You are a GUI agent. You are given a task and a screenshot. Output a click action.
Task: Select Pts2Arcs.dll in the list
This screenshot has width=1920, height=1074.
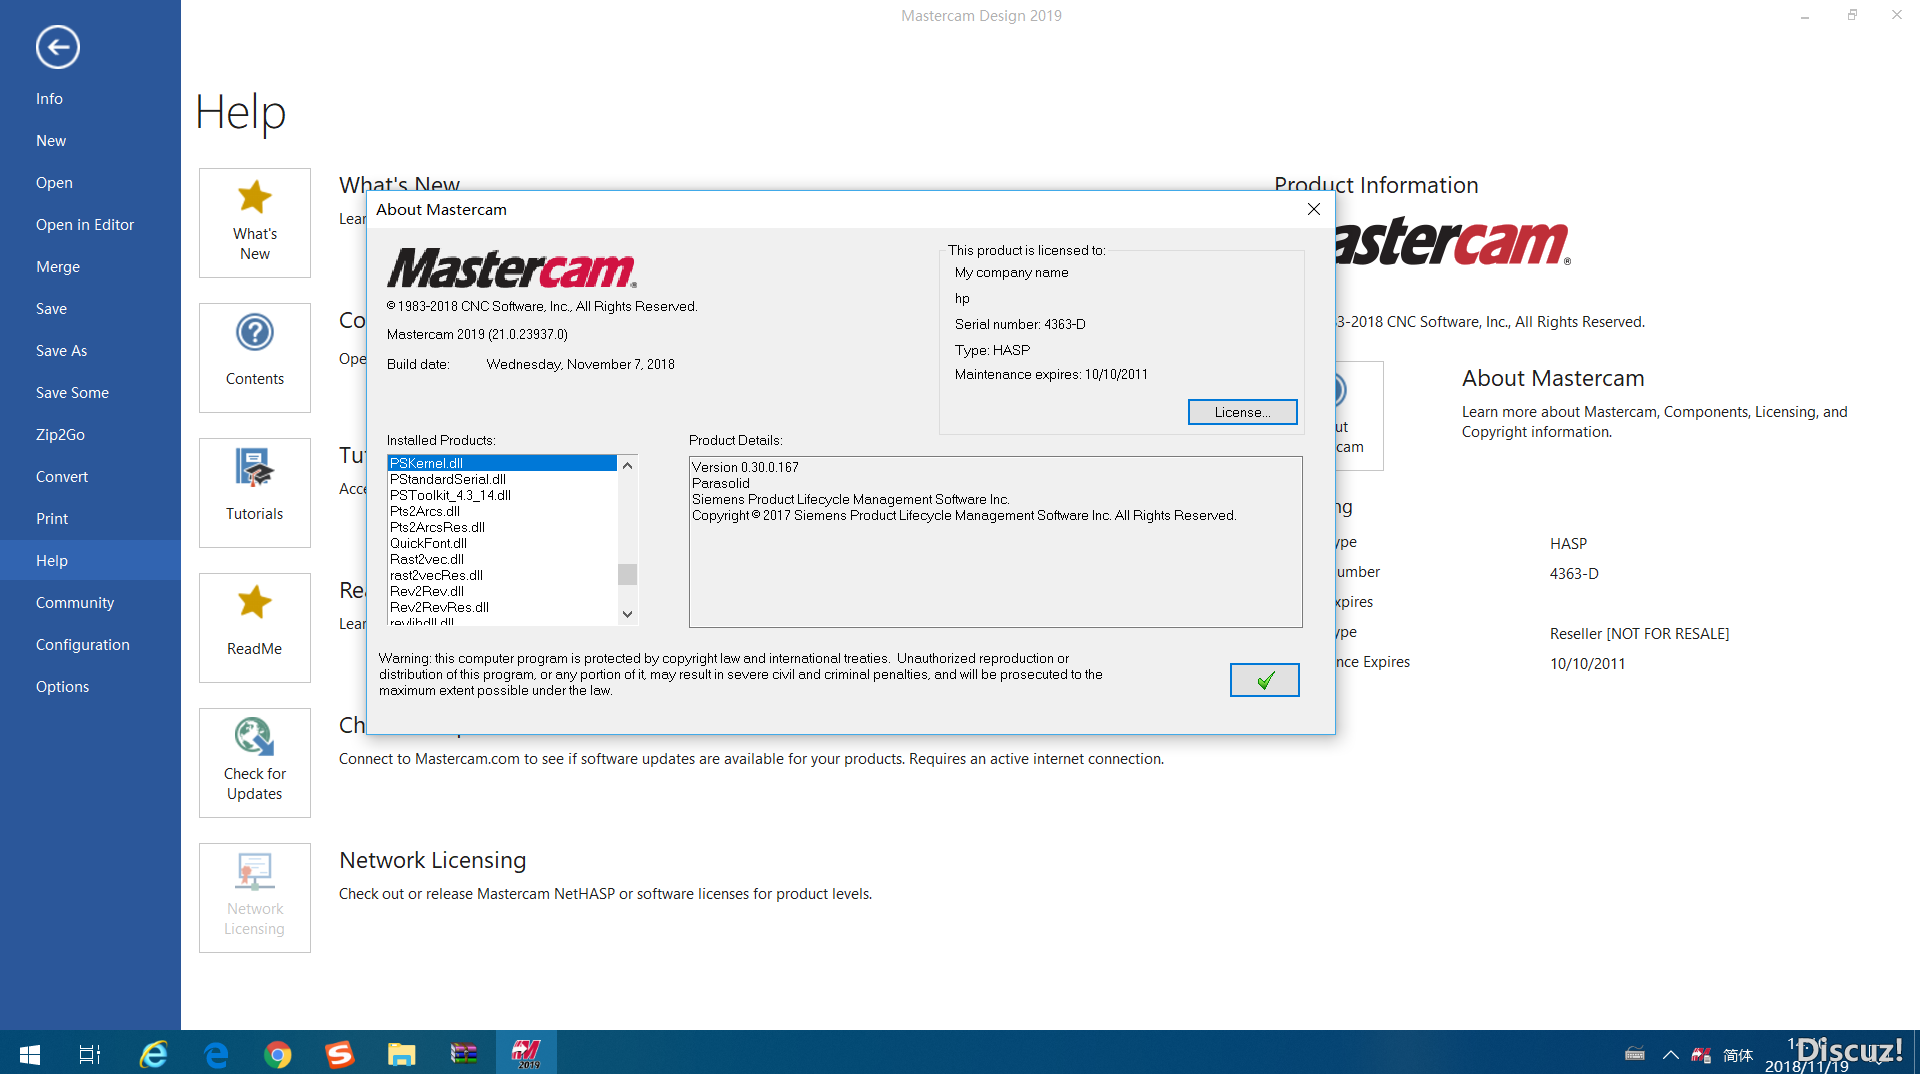502,511
